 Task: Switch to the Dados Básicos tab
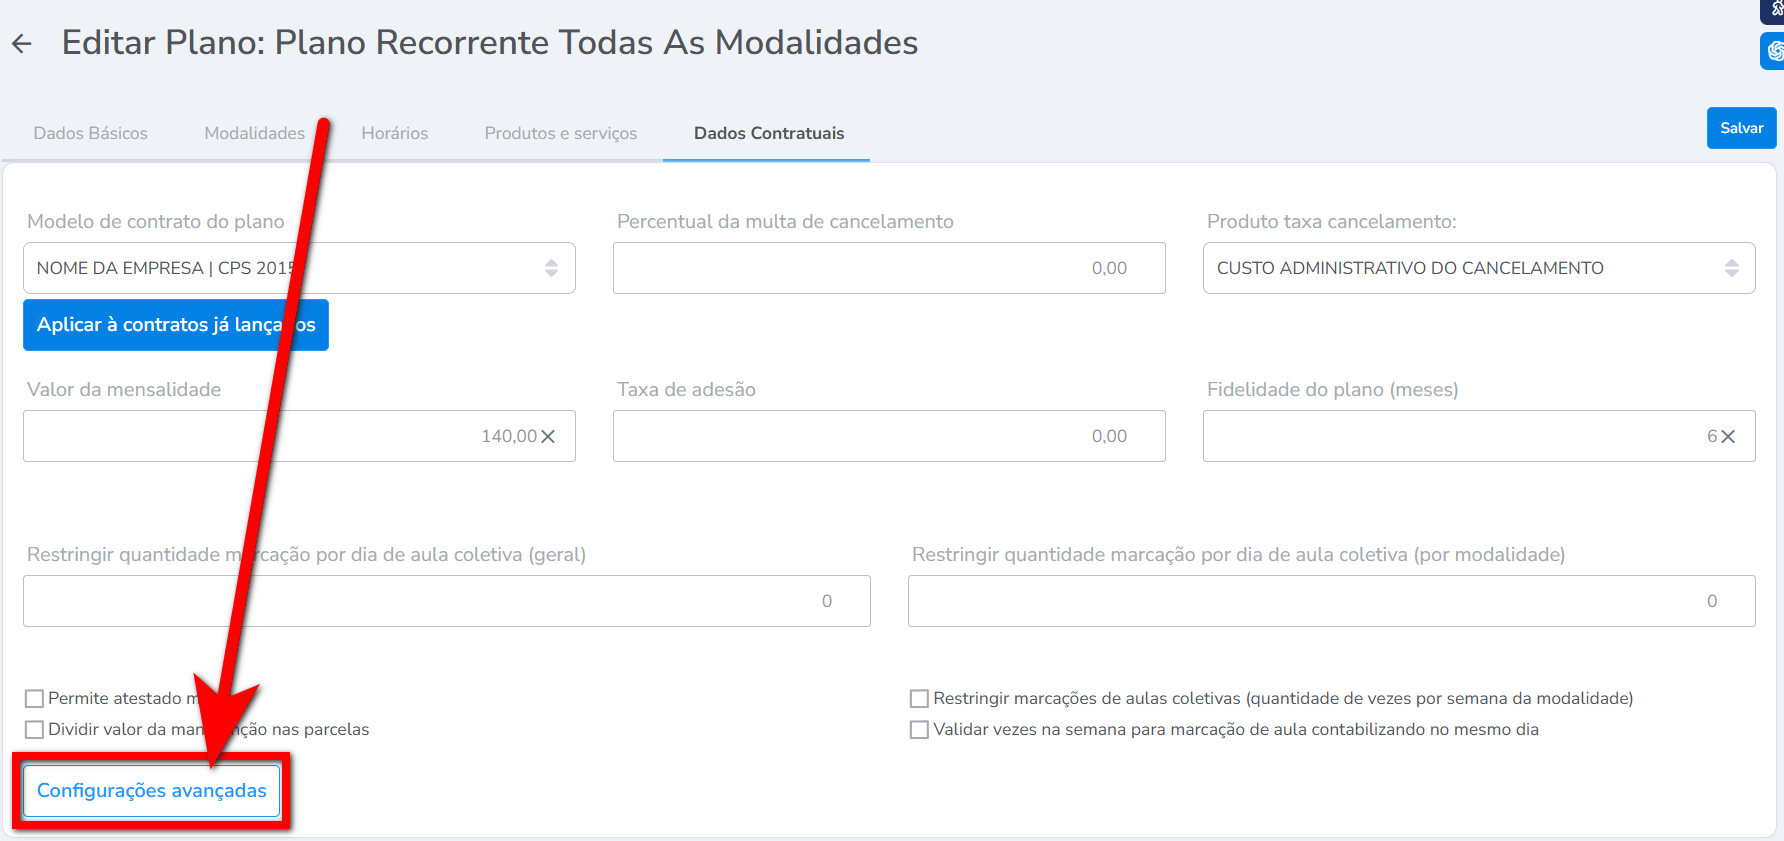[x=90, y=133]
